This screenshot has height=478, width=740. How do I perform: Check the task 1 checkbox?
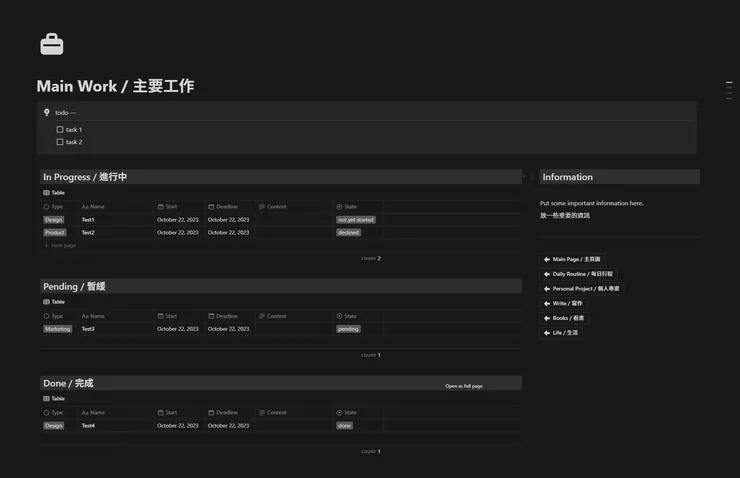(x=60, y=129)
